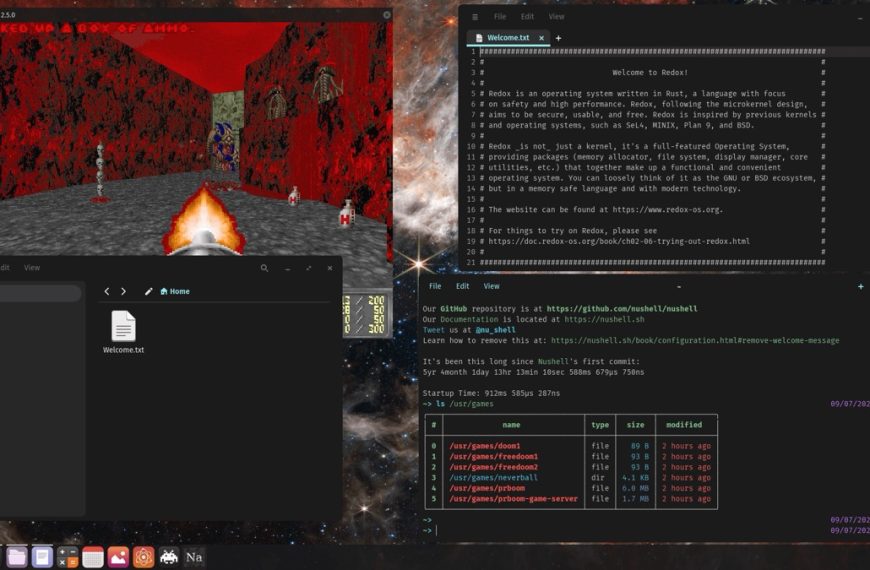The width and height of the screenshot is (870, 570).
Task: Open the text editor File menu
Action: 500,17
